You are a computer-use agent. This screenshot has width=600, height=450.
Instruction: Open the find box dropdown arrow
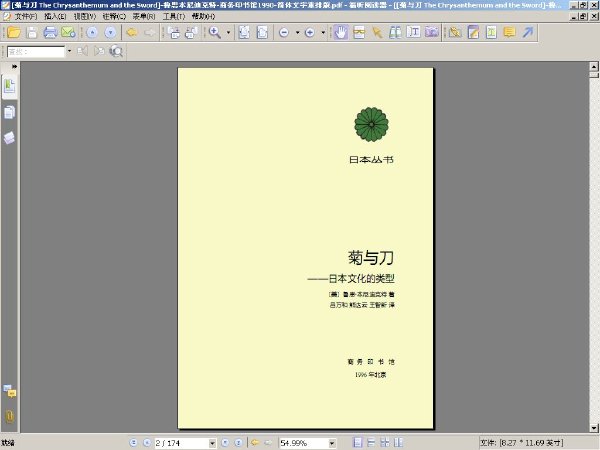click(69, 51)
